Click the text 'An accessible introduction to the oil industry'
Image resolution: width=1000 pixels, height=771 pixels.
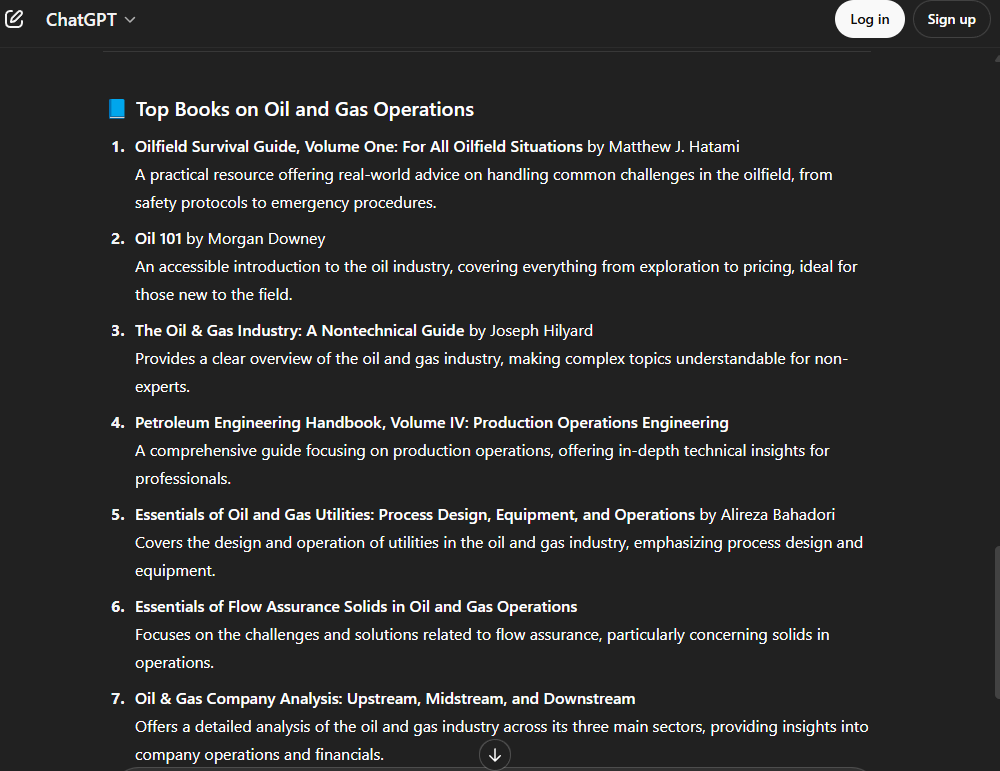point(293,267)
